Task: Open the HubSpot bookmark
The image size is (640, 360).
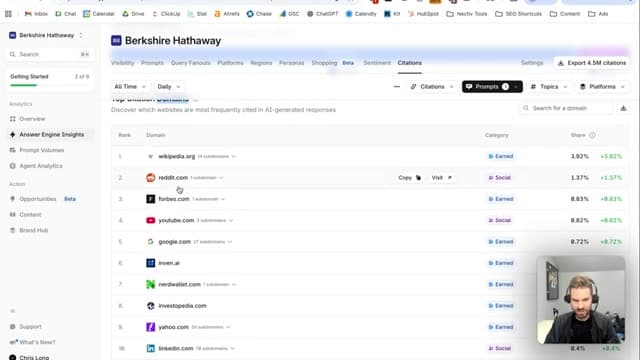Action: [423, 14]
